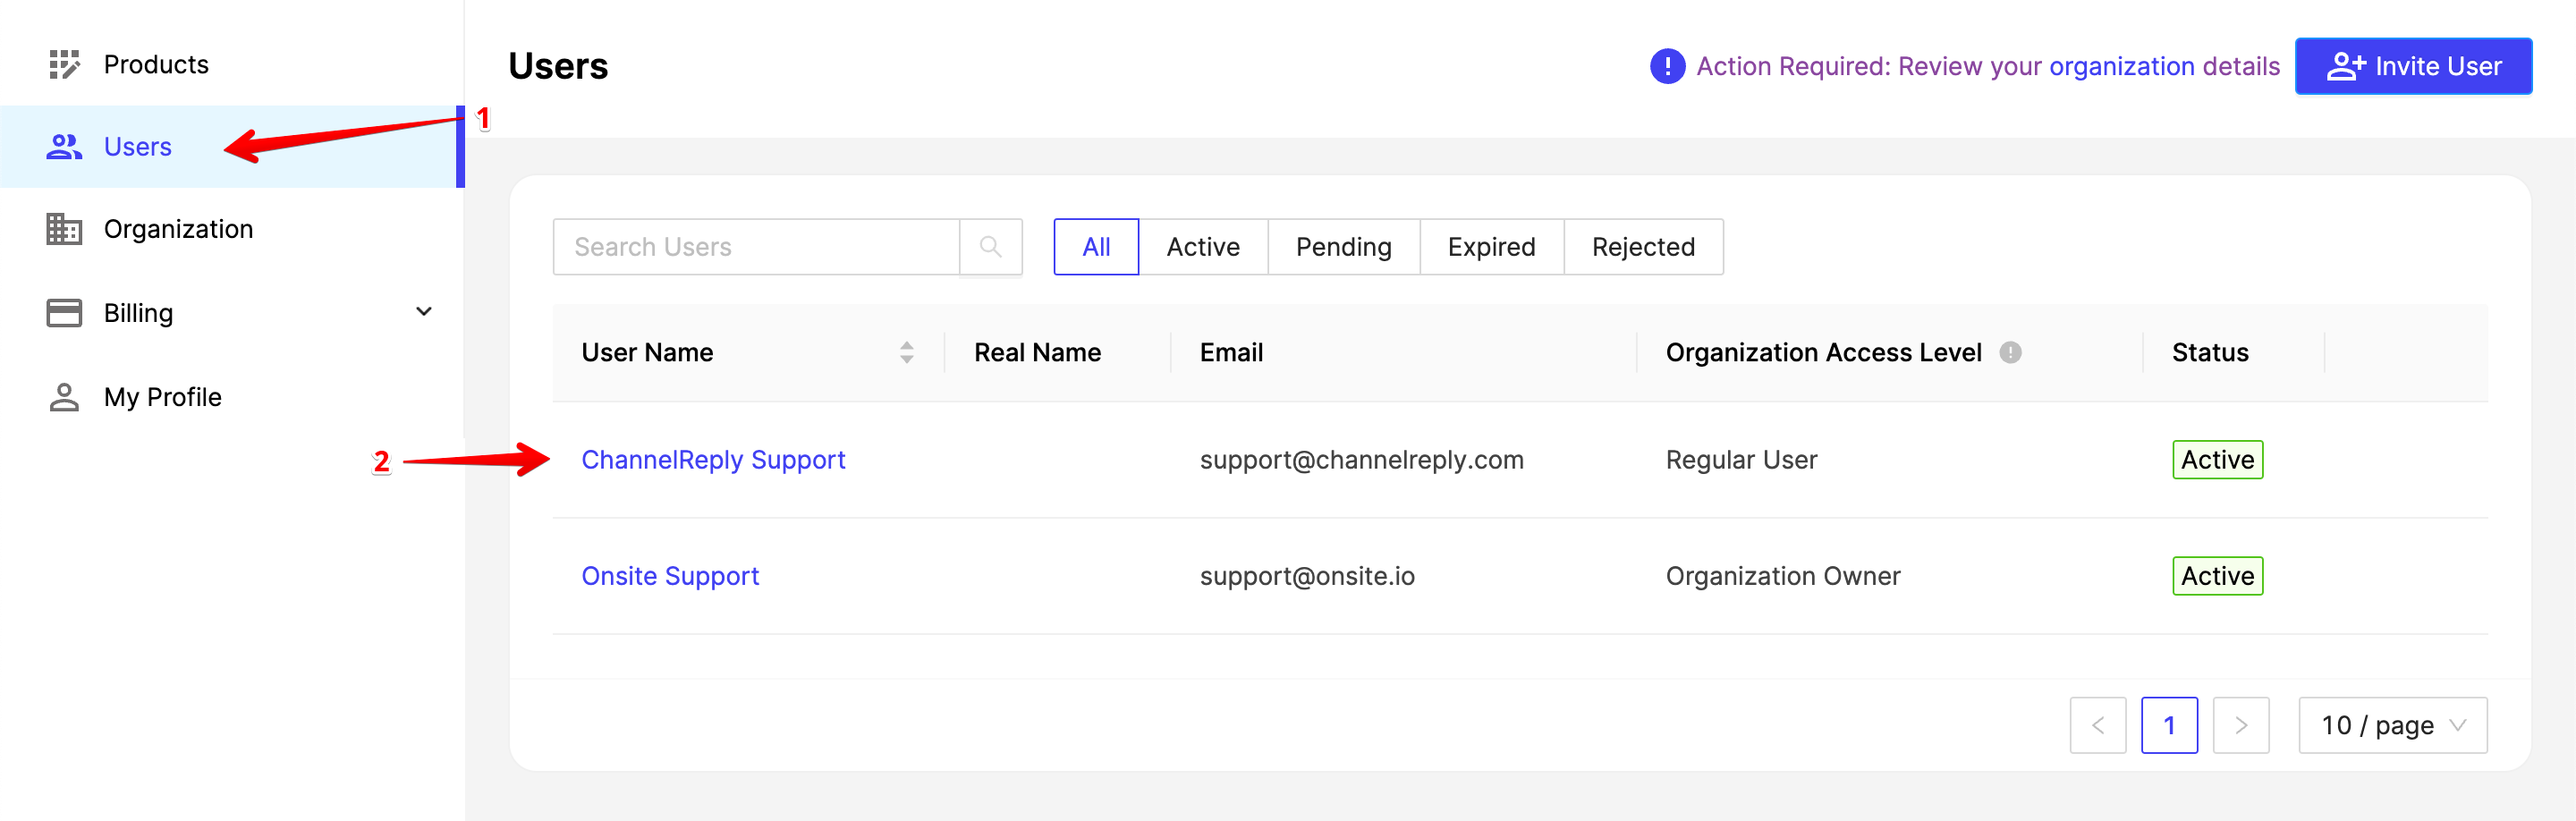Expand the Billing submenu chevron
2576x821 pixels.
[x=424, y=312]
